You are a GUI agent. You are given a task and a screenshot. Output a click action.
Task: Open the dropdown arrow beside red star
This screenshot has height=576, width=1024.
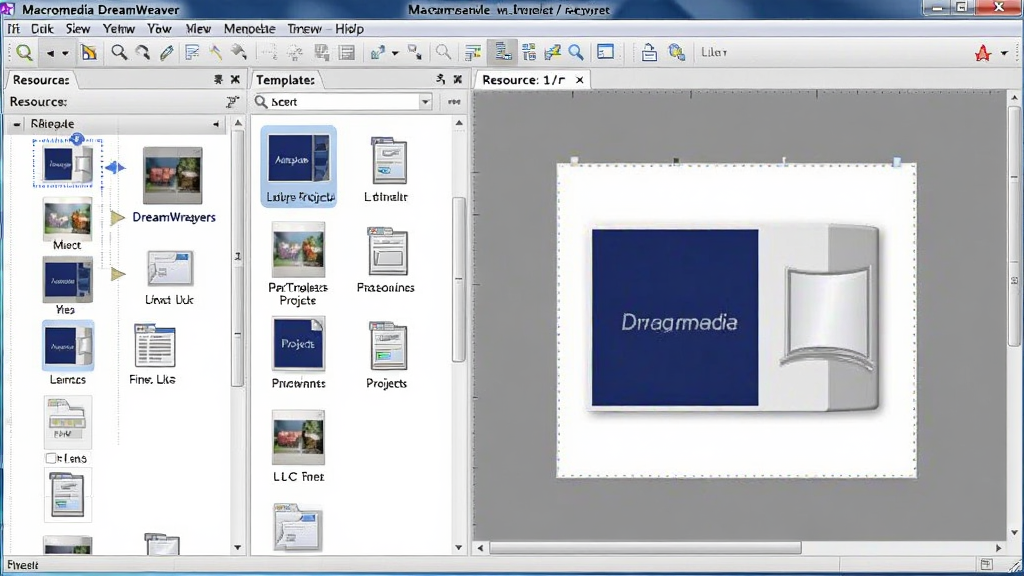pos(1004,54)
